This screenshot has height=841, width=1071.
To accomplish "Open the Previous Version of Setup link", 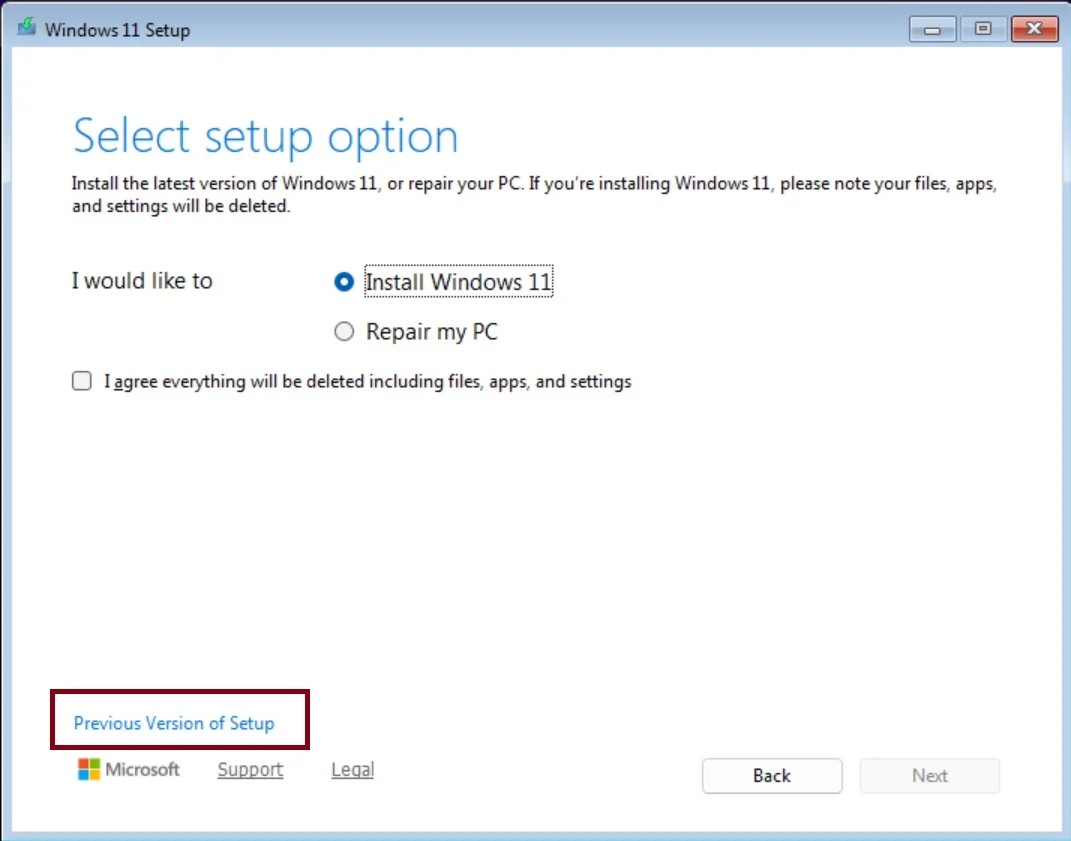I will coord(173,723).
